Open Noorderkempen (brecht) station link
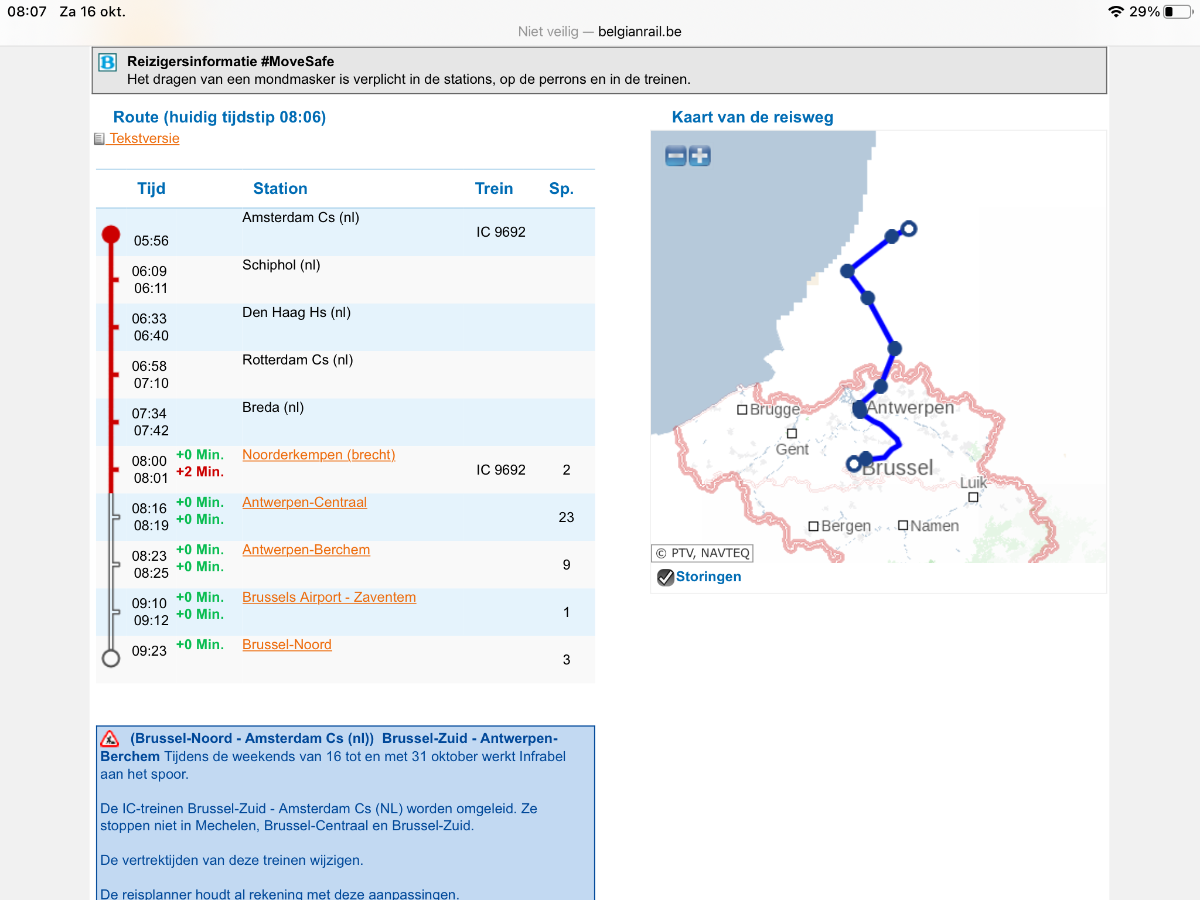Screen dimensions: 1200x900 (318, 455)
